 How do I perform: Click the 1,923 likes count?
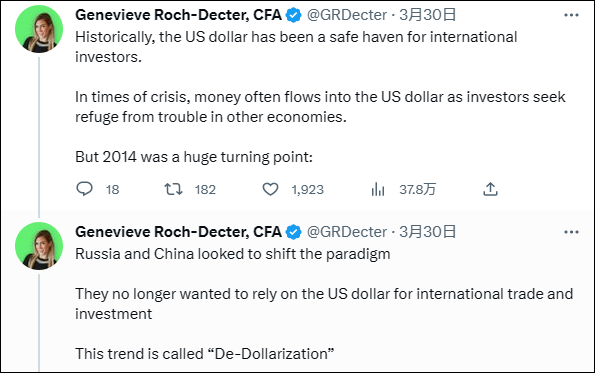coord(307,189)
